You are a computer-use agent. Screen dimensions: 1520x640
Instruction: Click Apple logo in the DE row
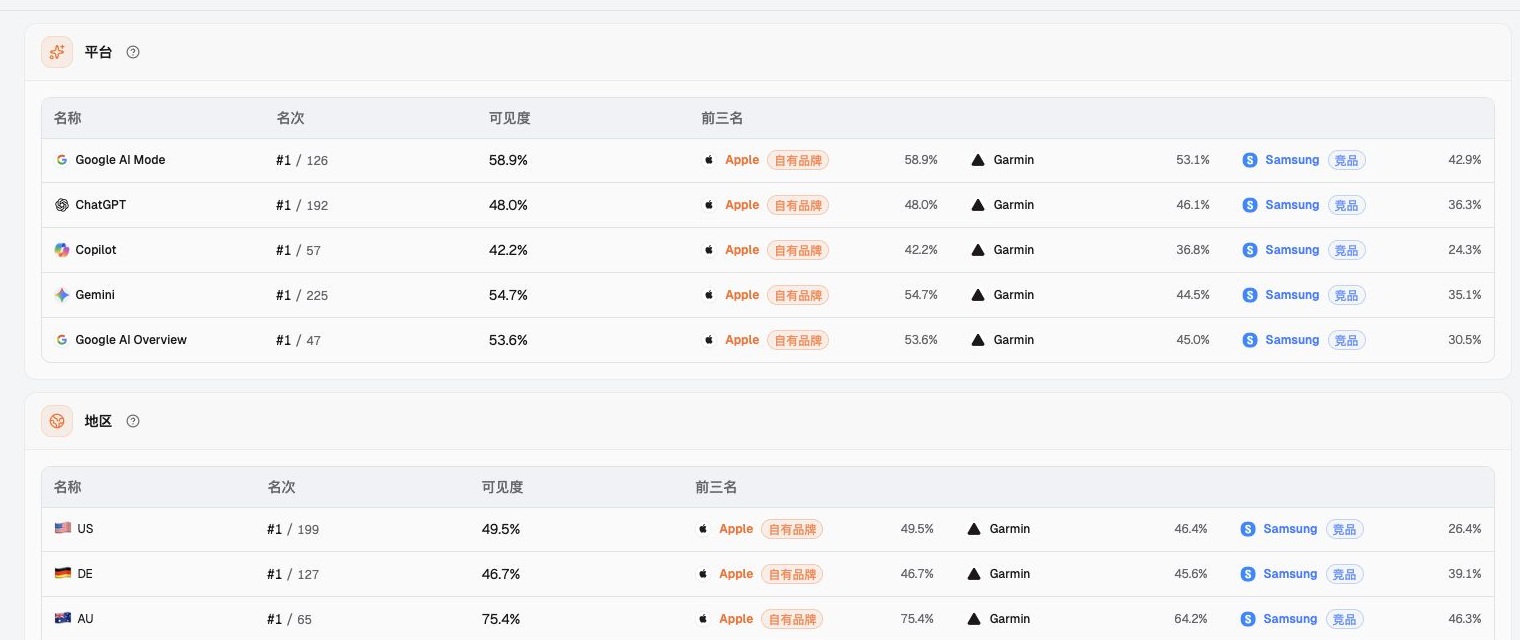coord(704,574)
